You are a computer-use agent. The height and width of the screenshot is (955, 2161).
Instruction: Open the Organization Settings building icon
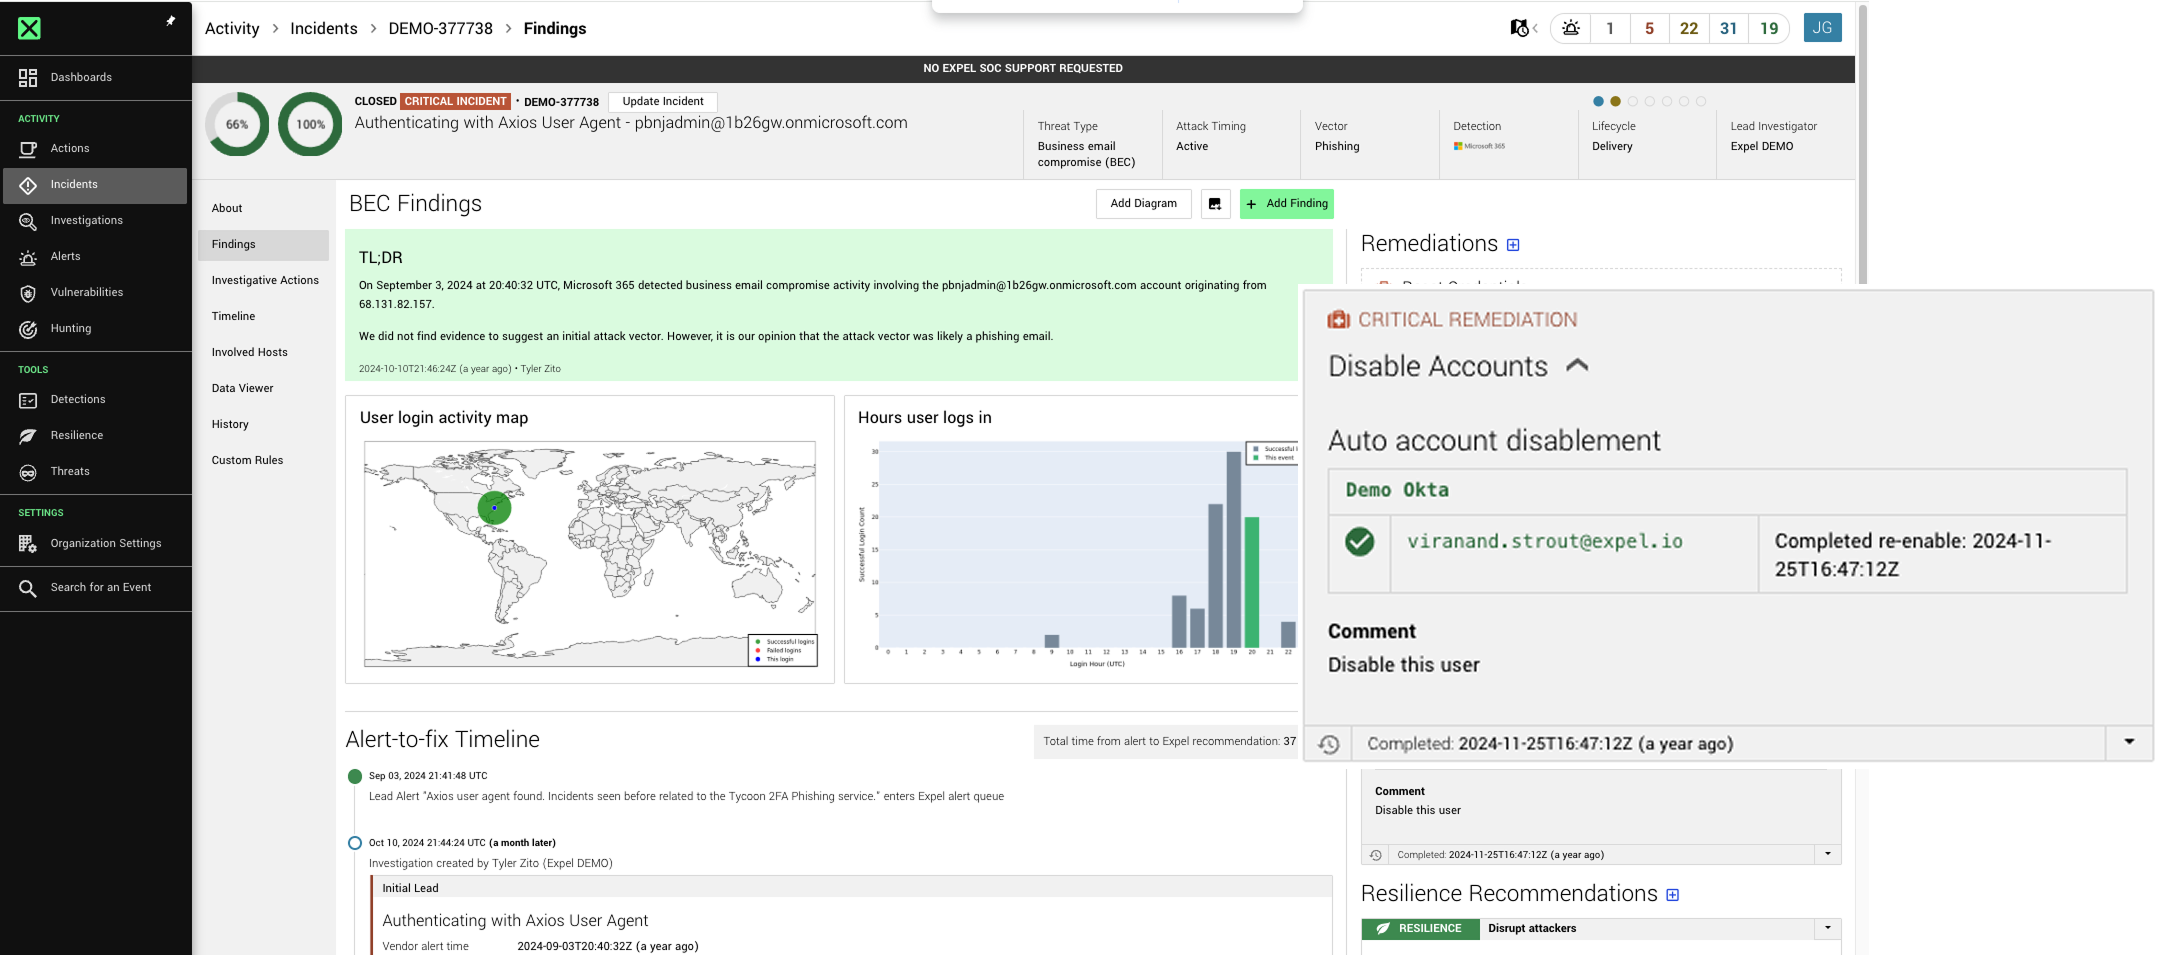28,544
